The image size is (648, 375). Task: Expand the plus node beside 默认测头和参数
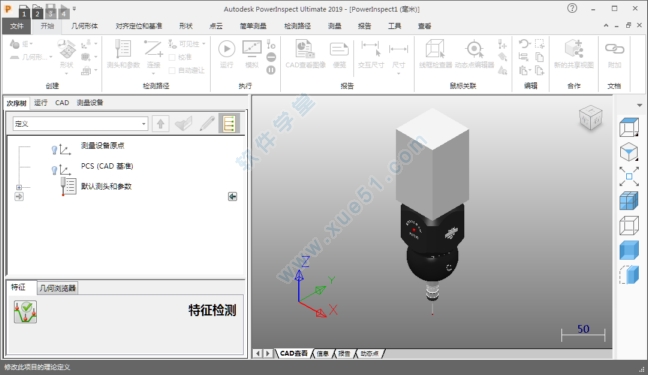[19, 187]
